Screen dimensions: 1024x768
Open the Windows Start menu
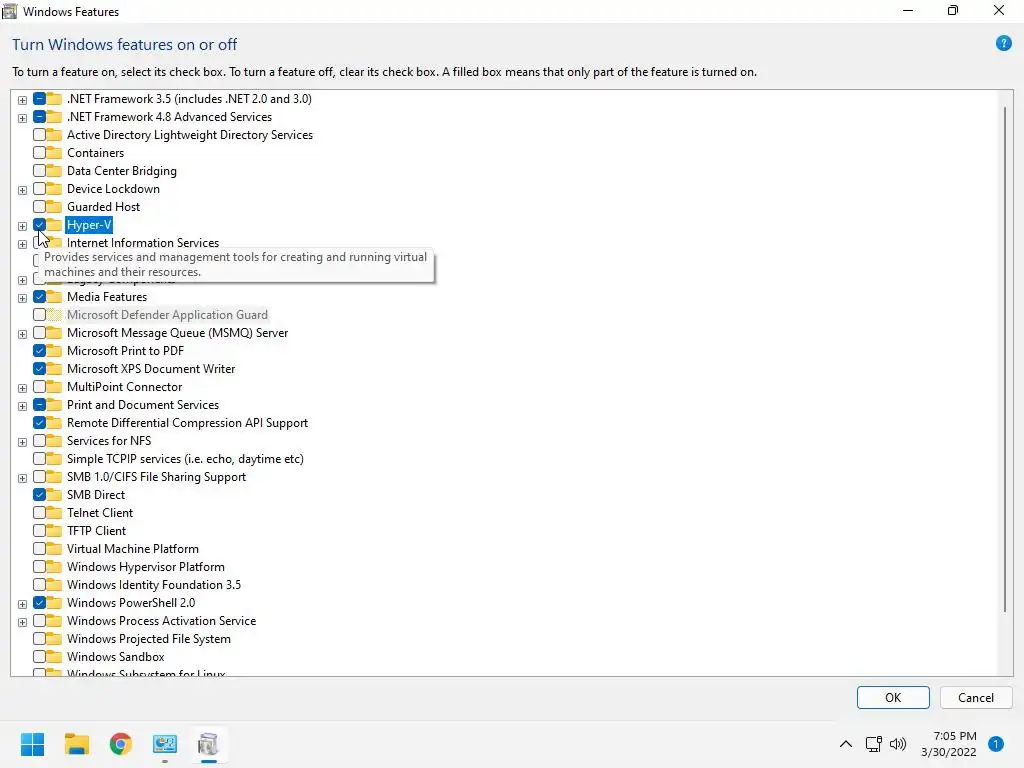tap(32, 744)
